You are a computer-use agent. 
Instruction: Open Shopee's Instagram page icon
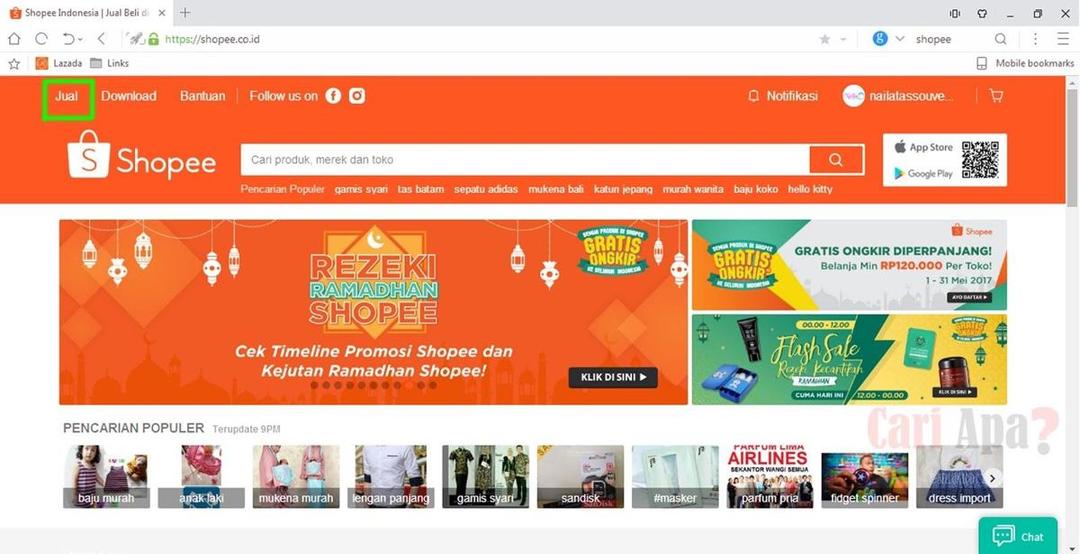pyautogui.click(x=357, y=96)
